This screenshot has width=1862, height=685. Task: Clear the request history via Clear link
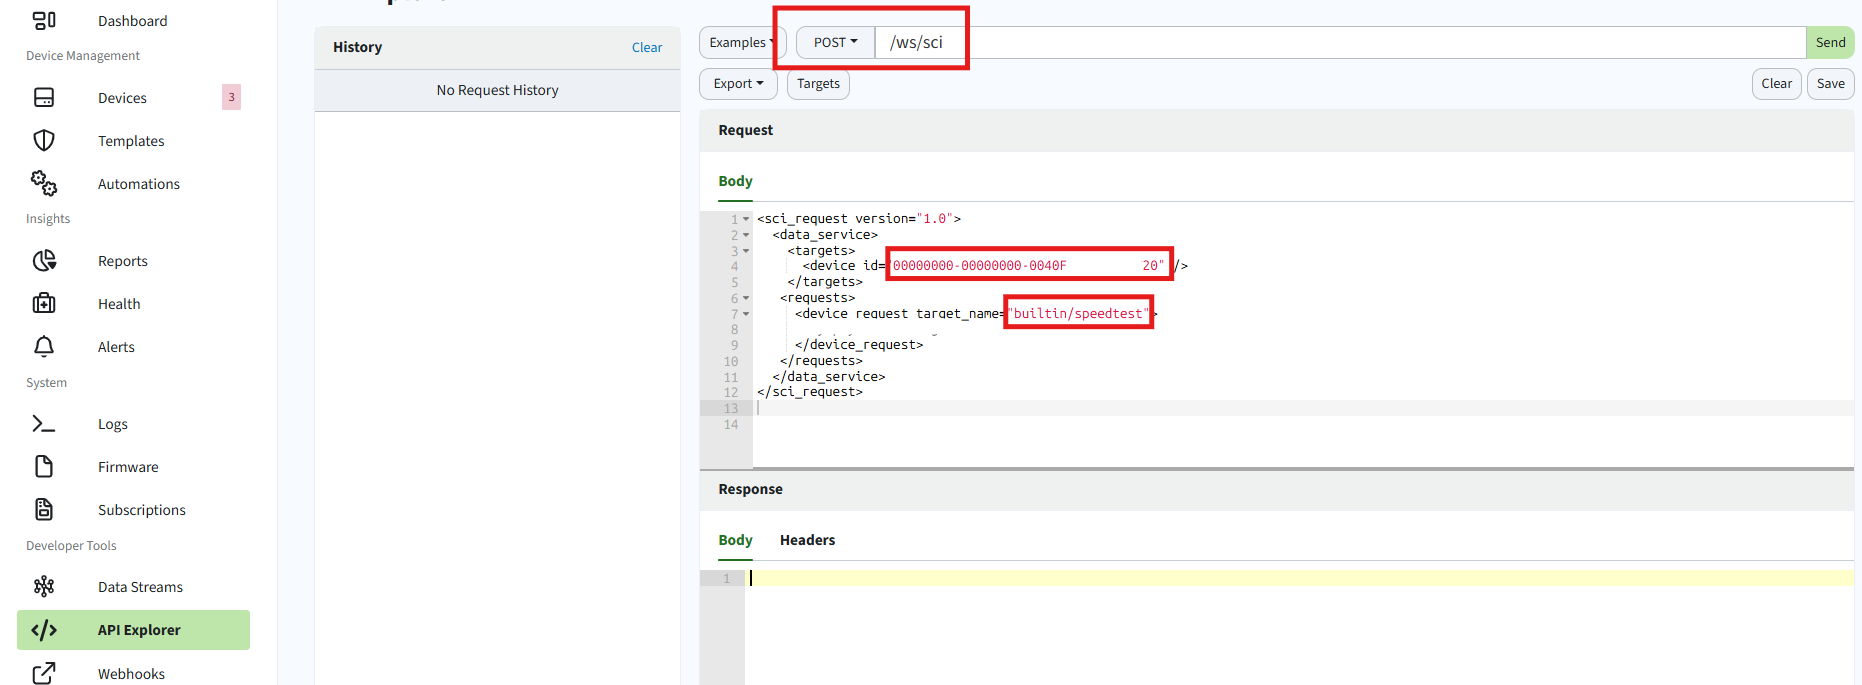[x=646, y=48]
